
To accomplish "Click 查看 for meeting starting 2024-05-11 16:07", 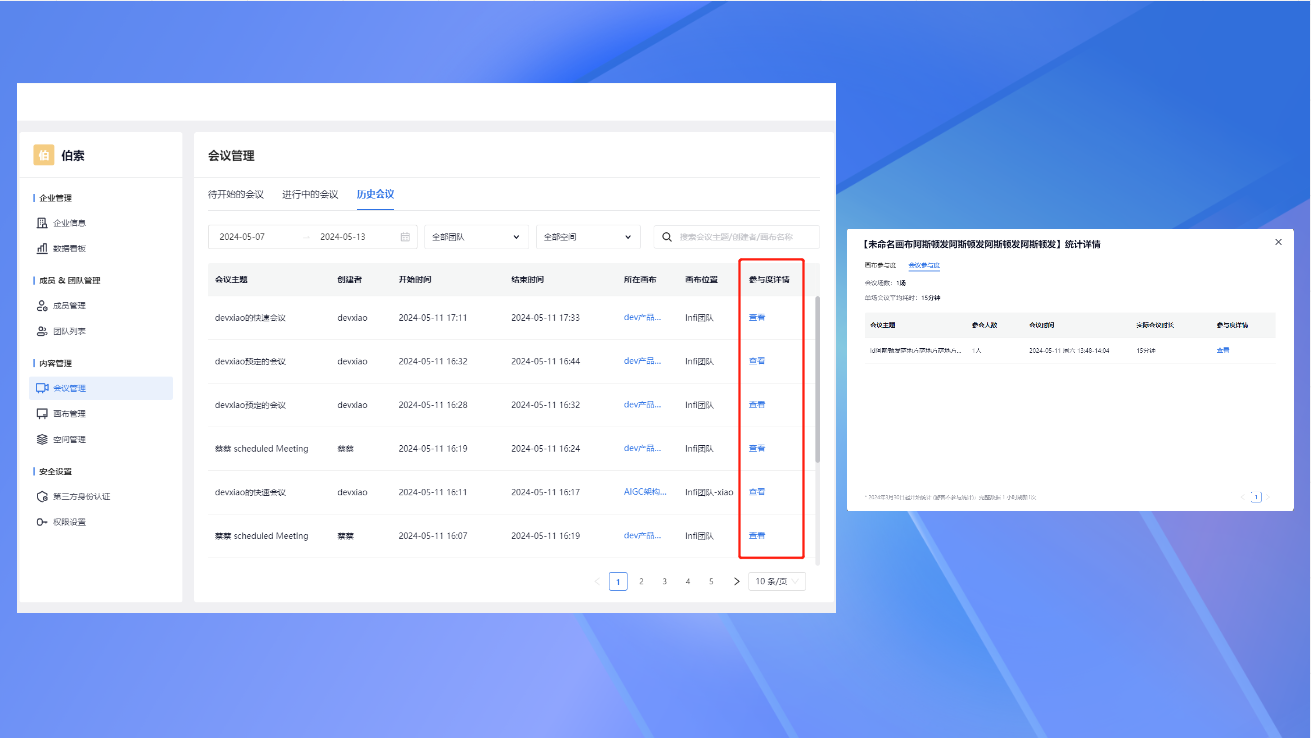I will [x=757, y=536].
